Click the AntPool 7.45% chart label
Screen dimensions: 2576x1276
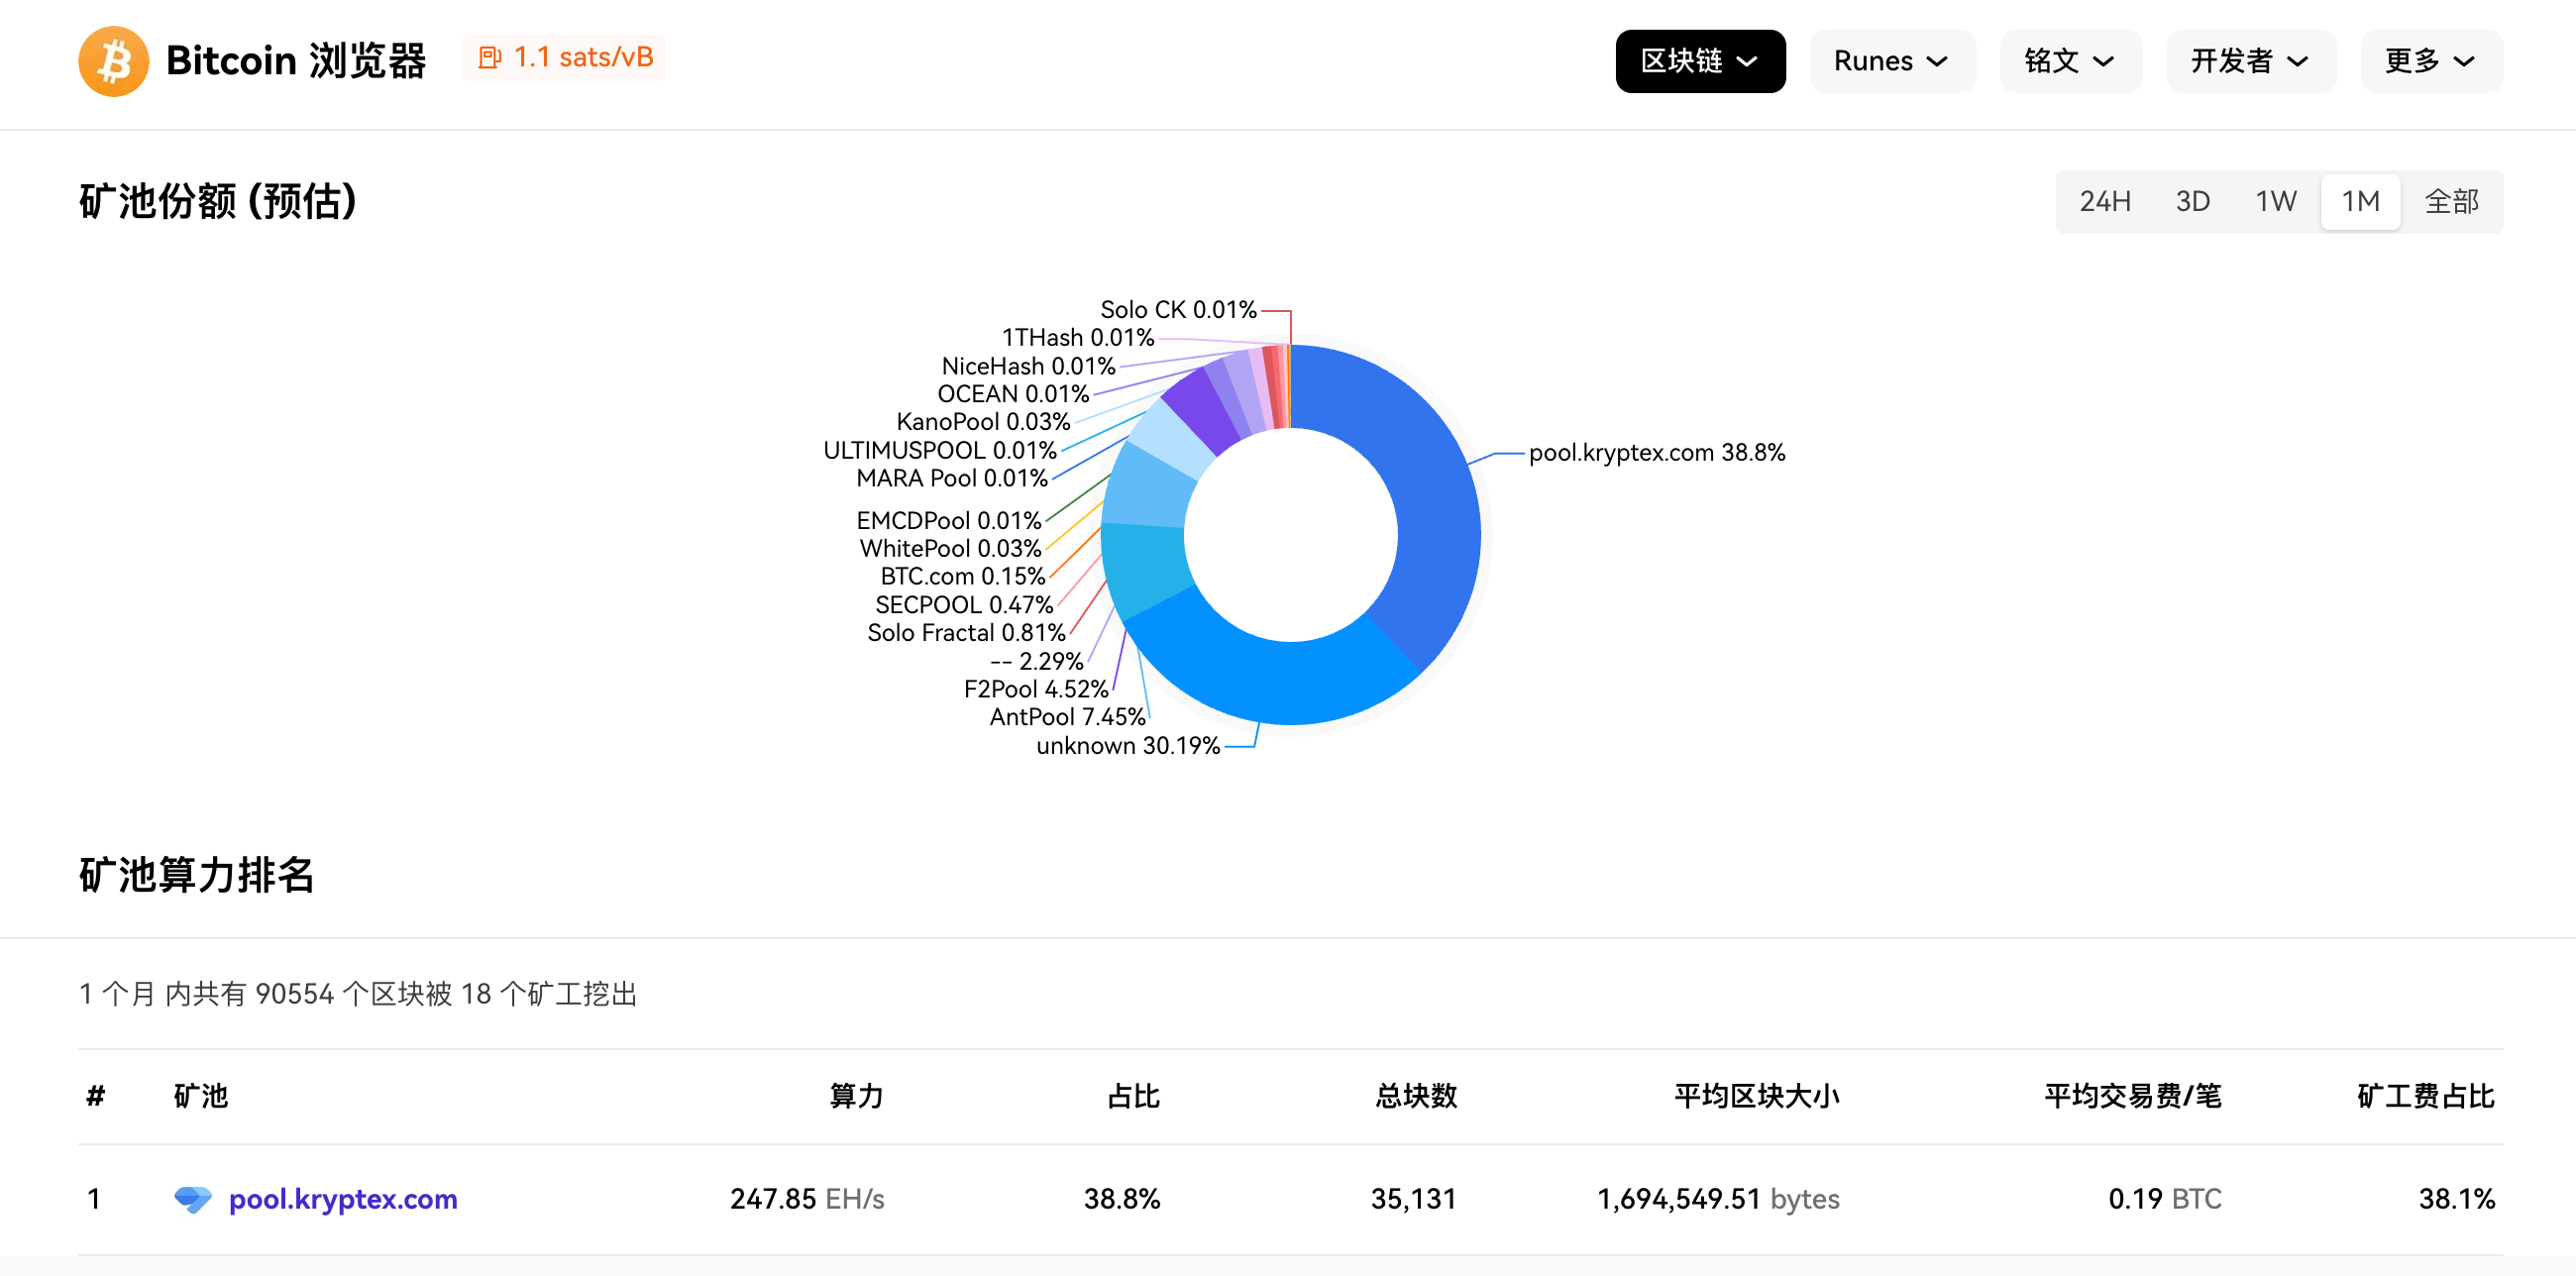[x=1067, y=717]
